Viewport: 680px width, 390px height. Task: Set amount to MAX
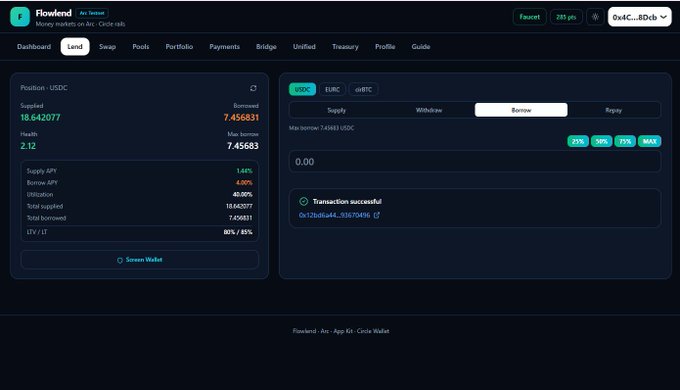[x=649, y=141]
